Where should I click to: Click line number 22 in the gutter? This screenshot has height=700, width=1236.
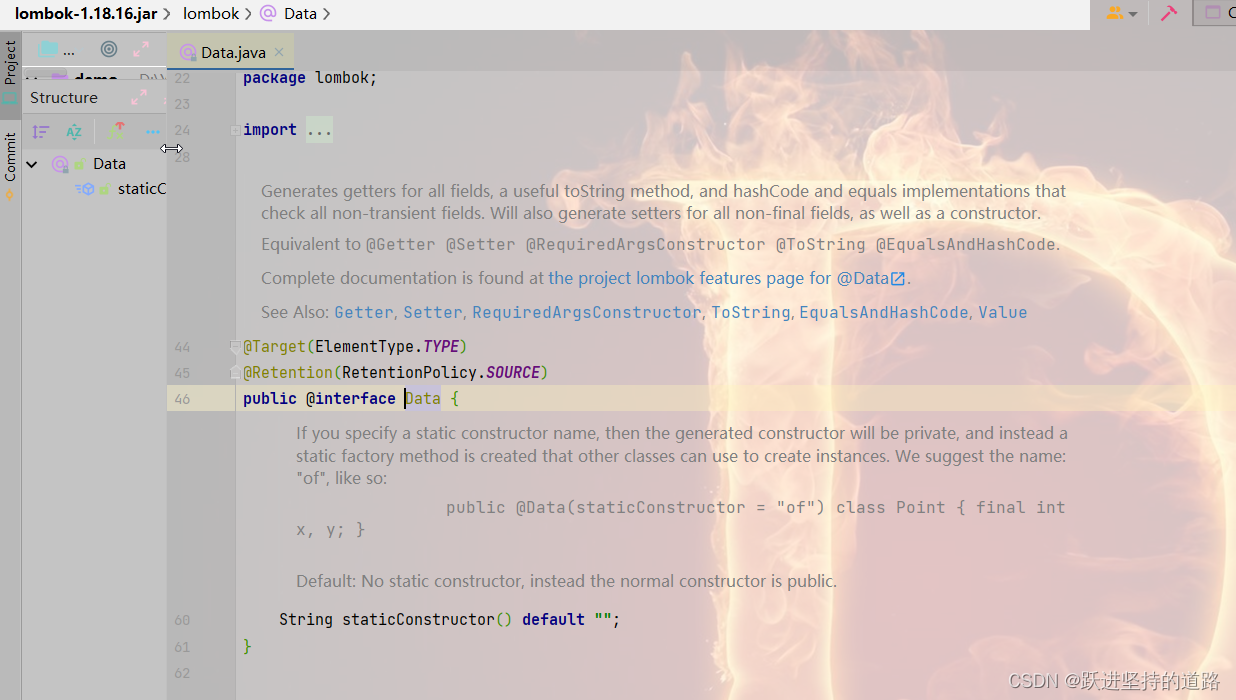click(x=181, y=78)
